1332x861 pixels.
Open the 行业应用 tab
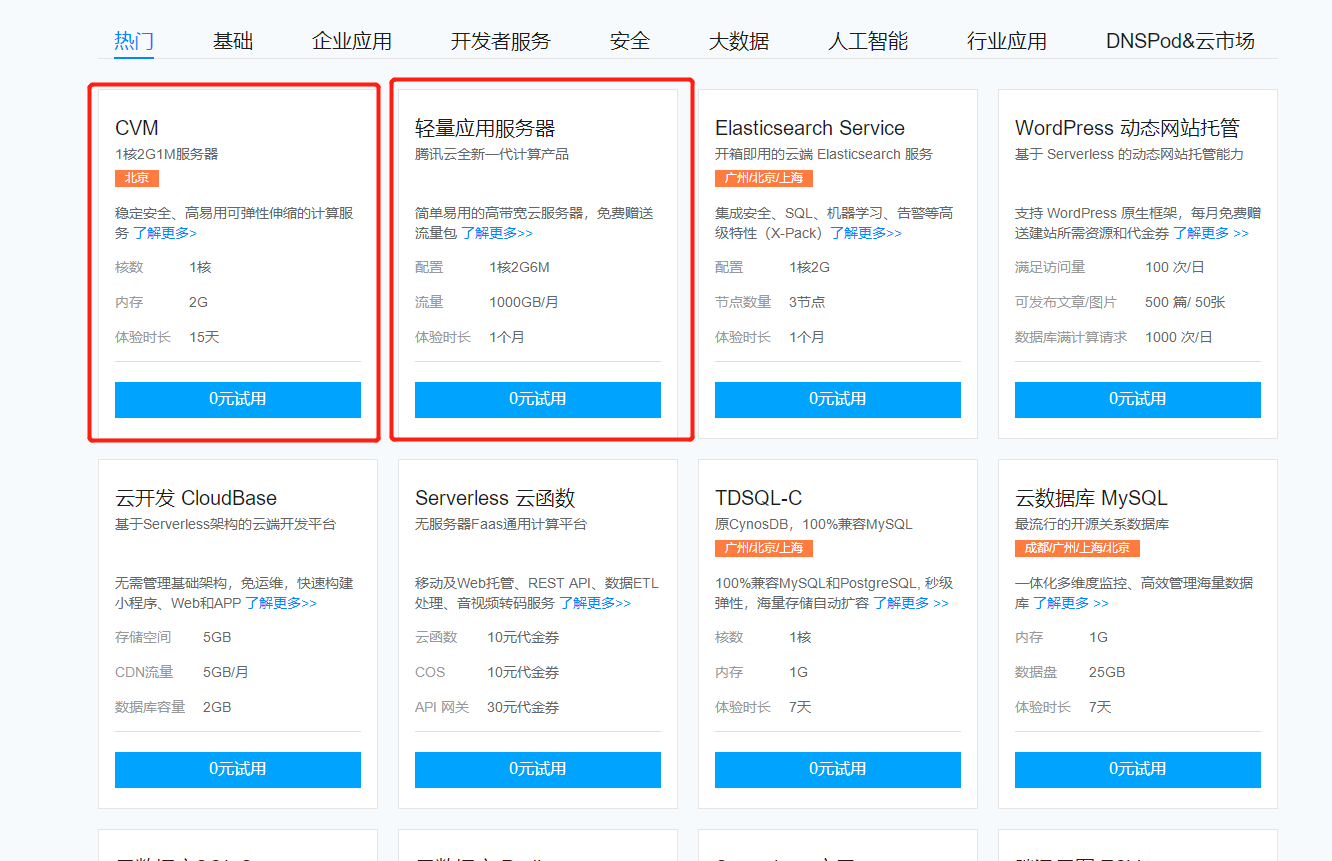1007,41
